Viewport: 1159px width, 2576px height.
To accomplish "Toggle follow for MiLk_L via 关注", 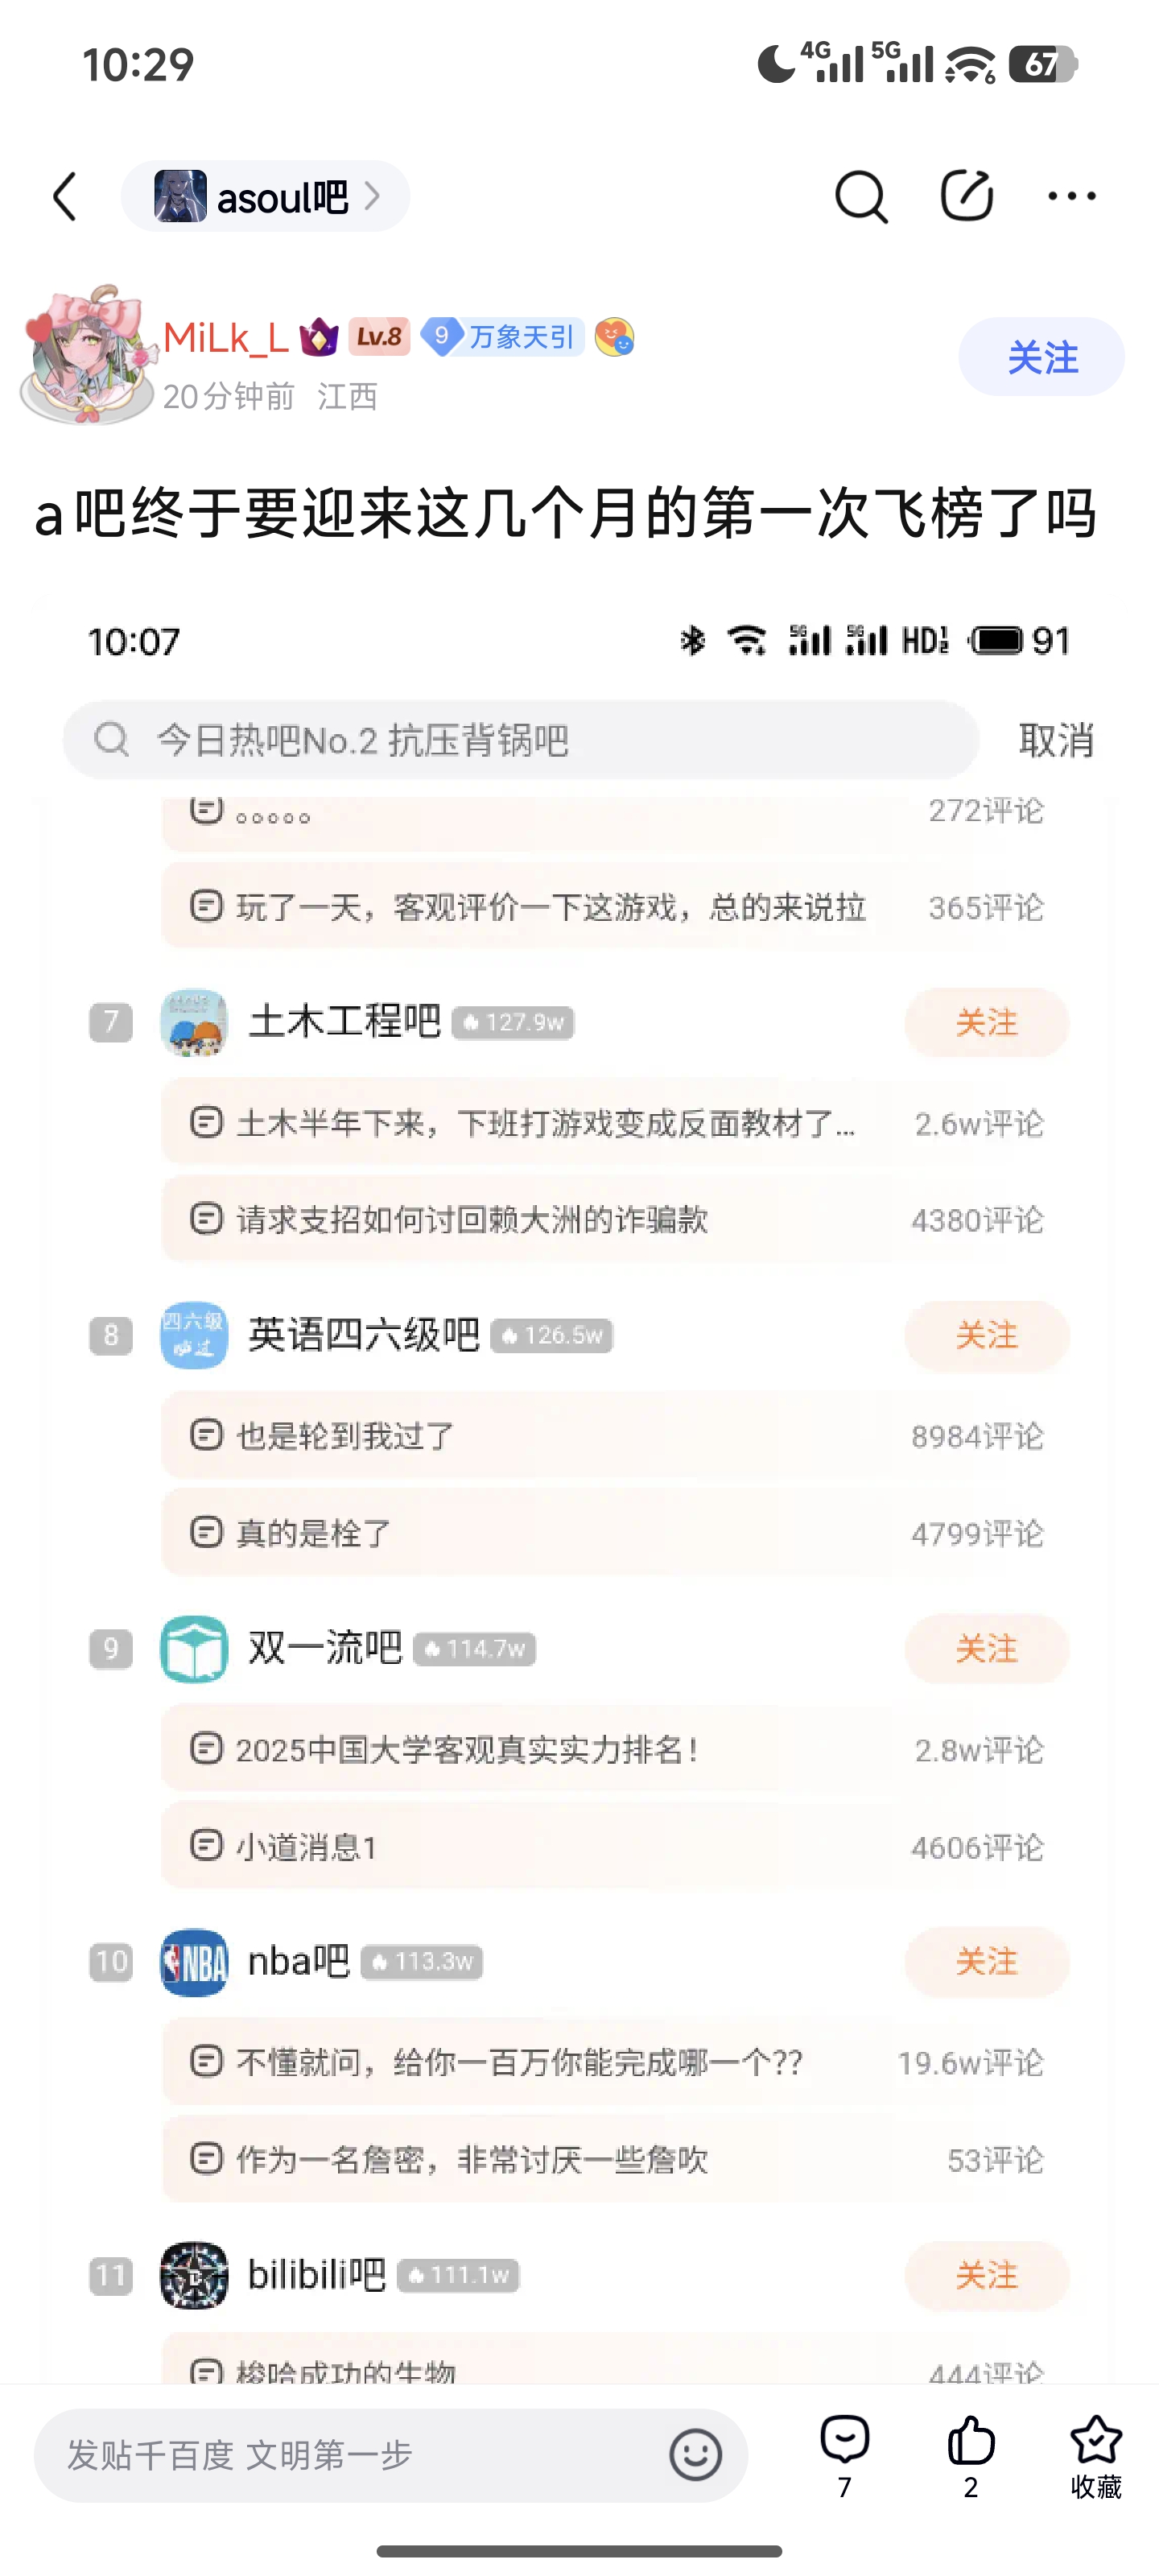I will 1041,357.
